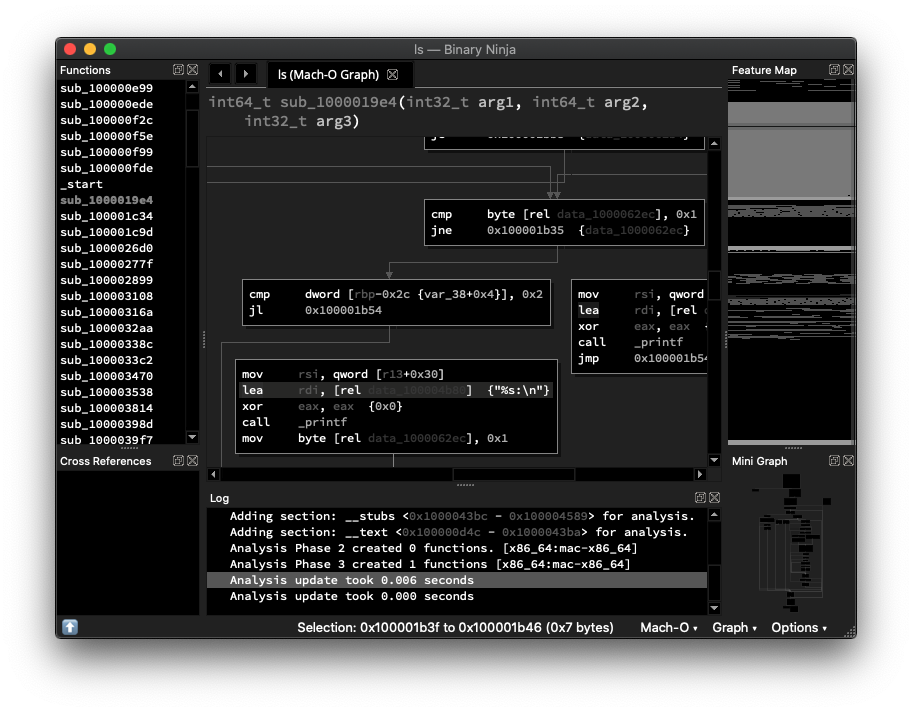Viewport: 912px width, 712px height.
Task: Click inside the Mini Graph overview
Action: click(792, 541)
